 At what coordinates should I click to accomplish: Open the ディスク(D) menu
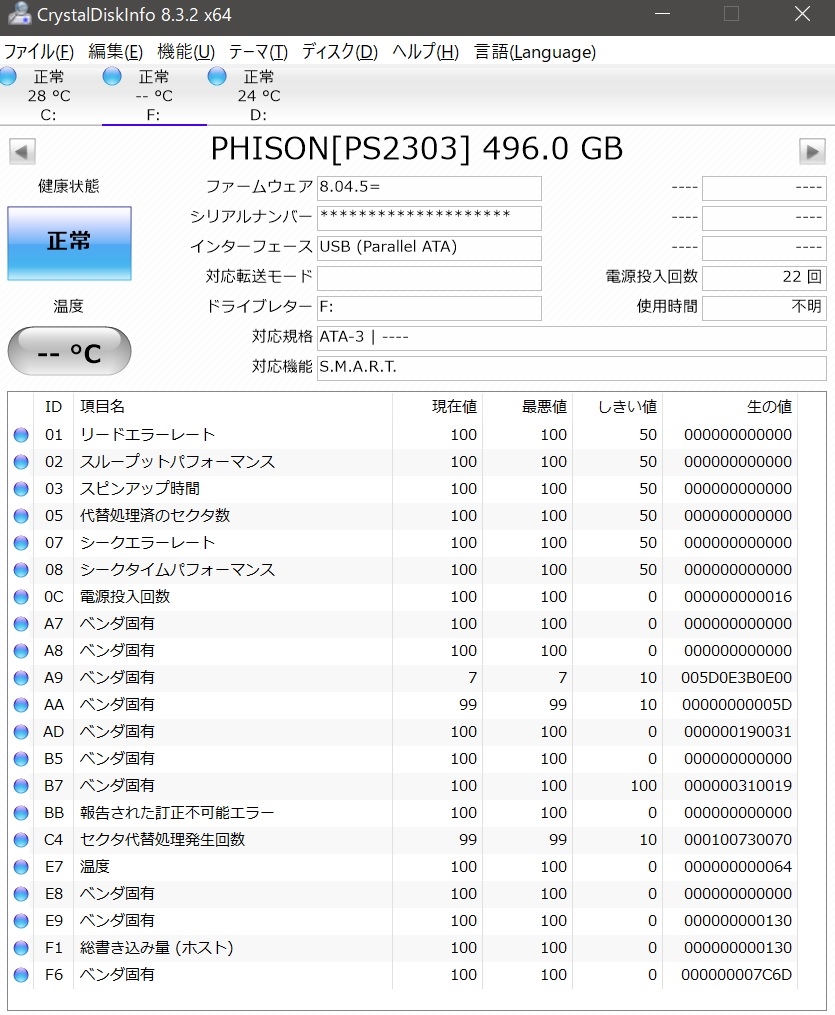[x=340, y=52]
